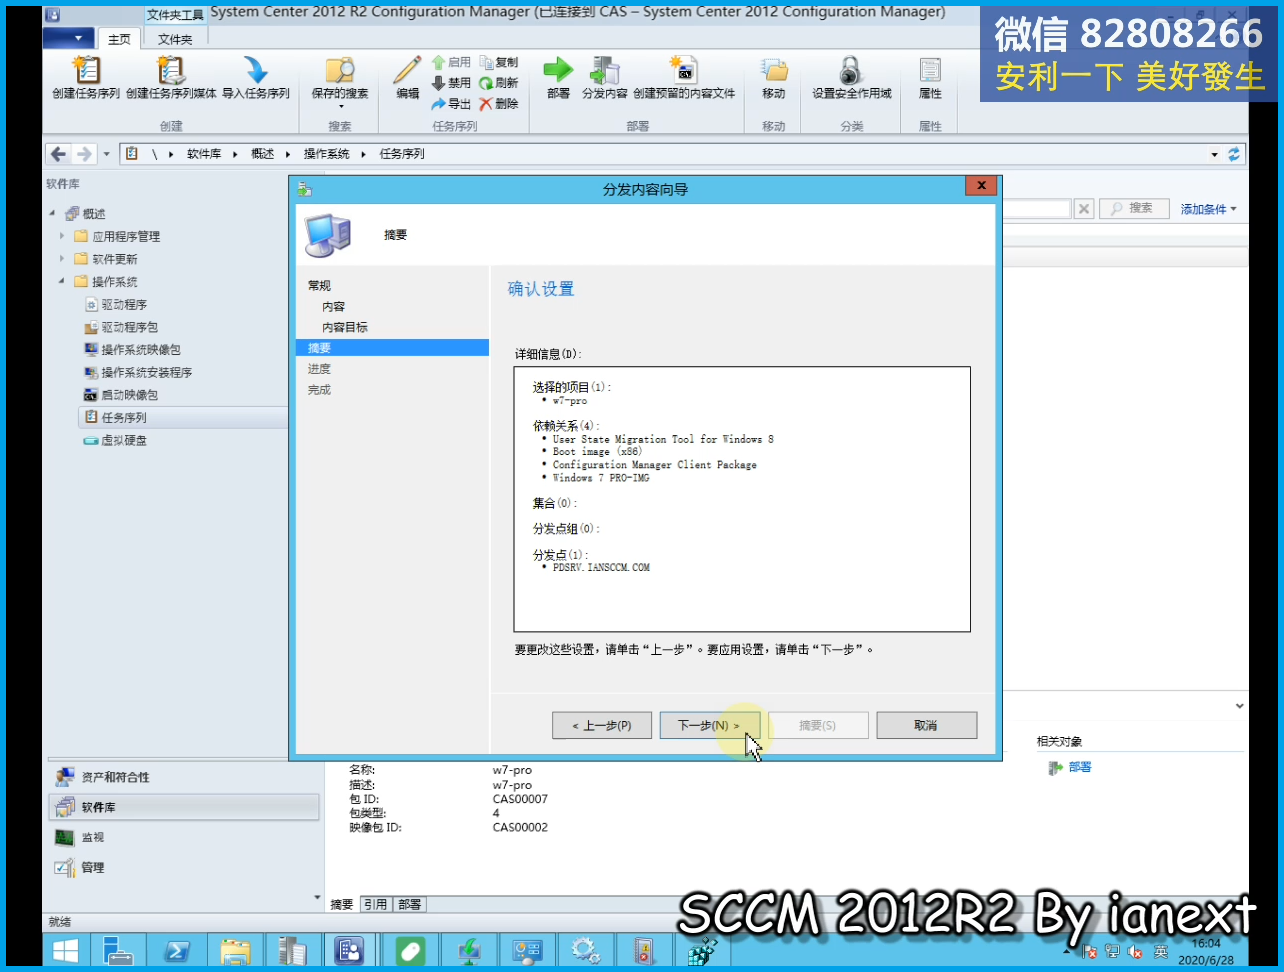Click Import Task Sequence (导入任务序列) icon

(256, 78)
